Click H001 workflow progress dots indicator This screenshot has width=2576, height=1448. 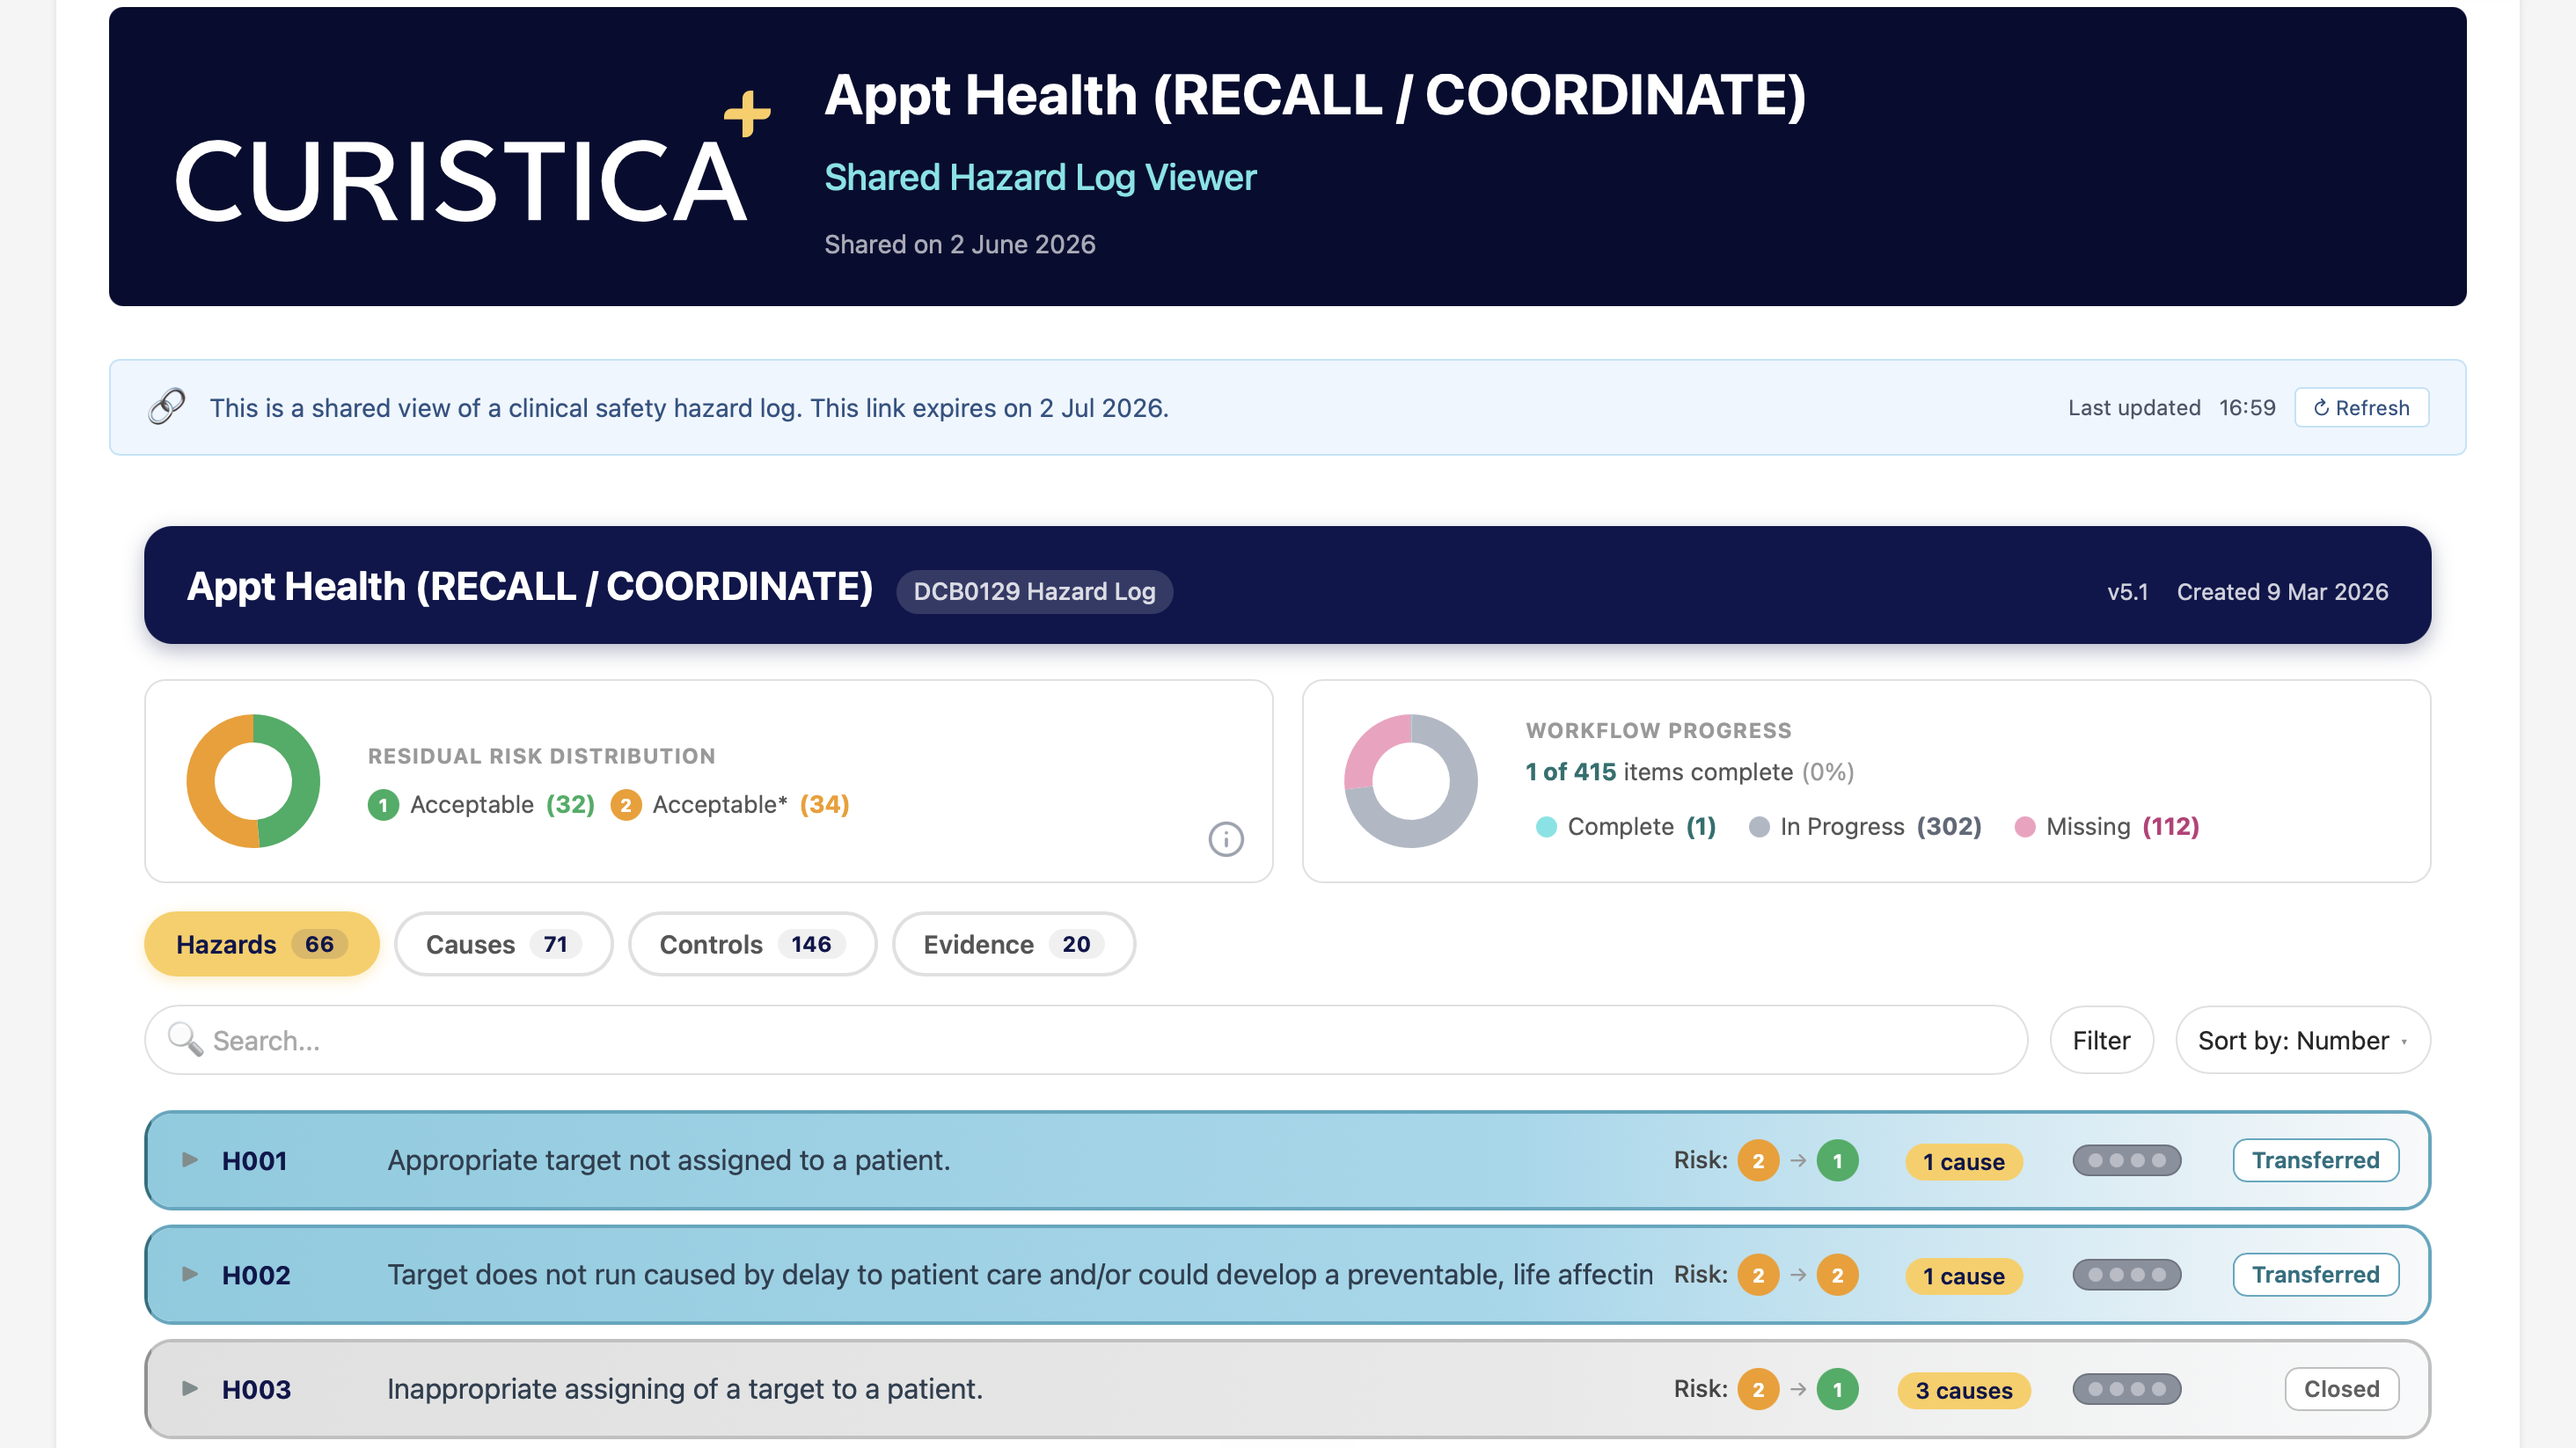click(x=2126, y=1161)
